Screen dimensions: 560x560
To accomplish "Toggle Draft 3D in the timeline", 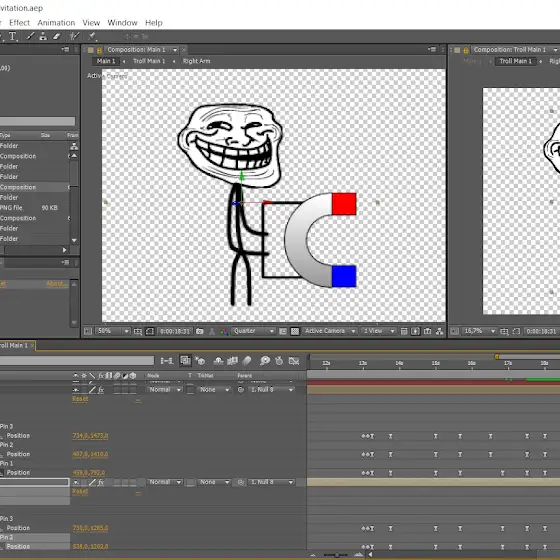I will [200, 361].
